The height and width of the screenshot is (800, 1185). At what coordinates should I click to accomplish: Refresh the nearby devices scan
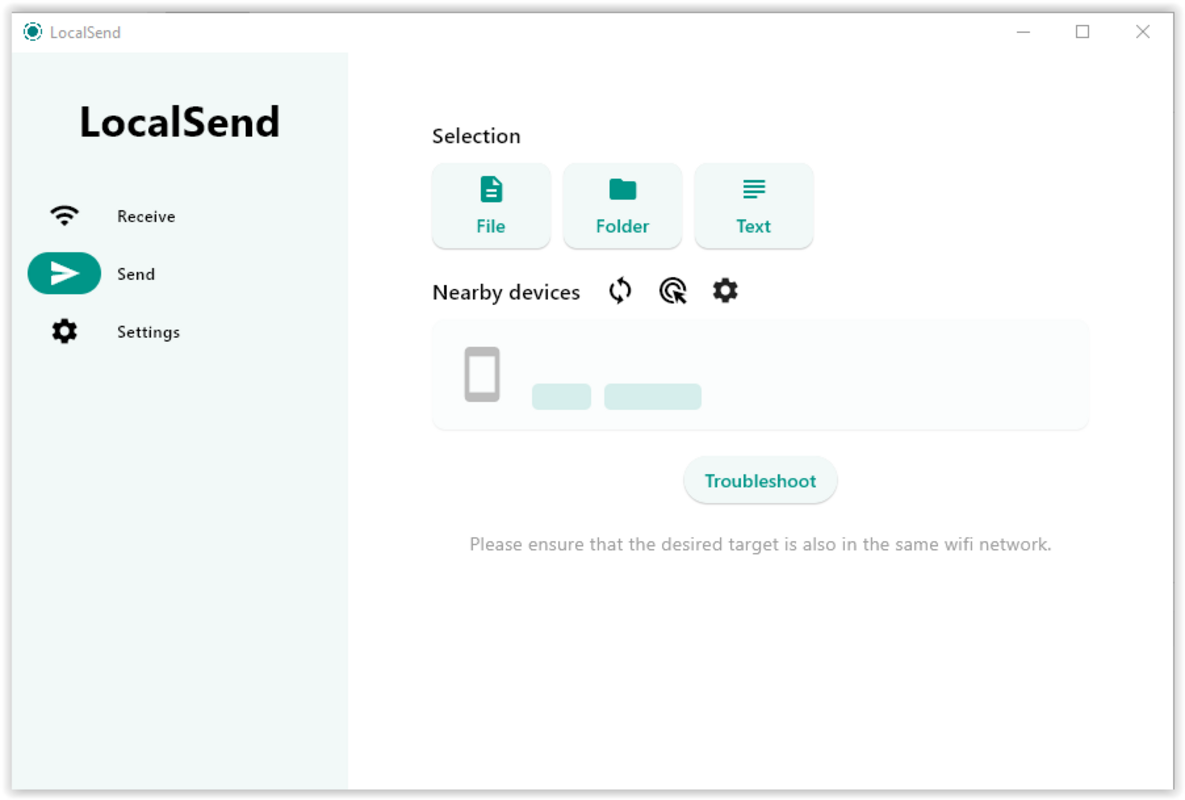pyautogui.click(x=620, y=291)
